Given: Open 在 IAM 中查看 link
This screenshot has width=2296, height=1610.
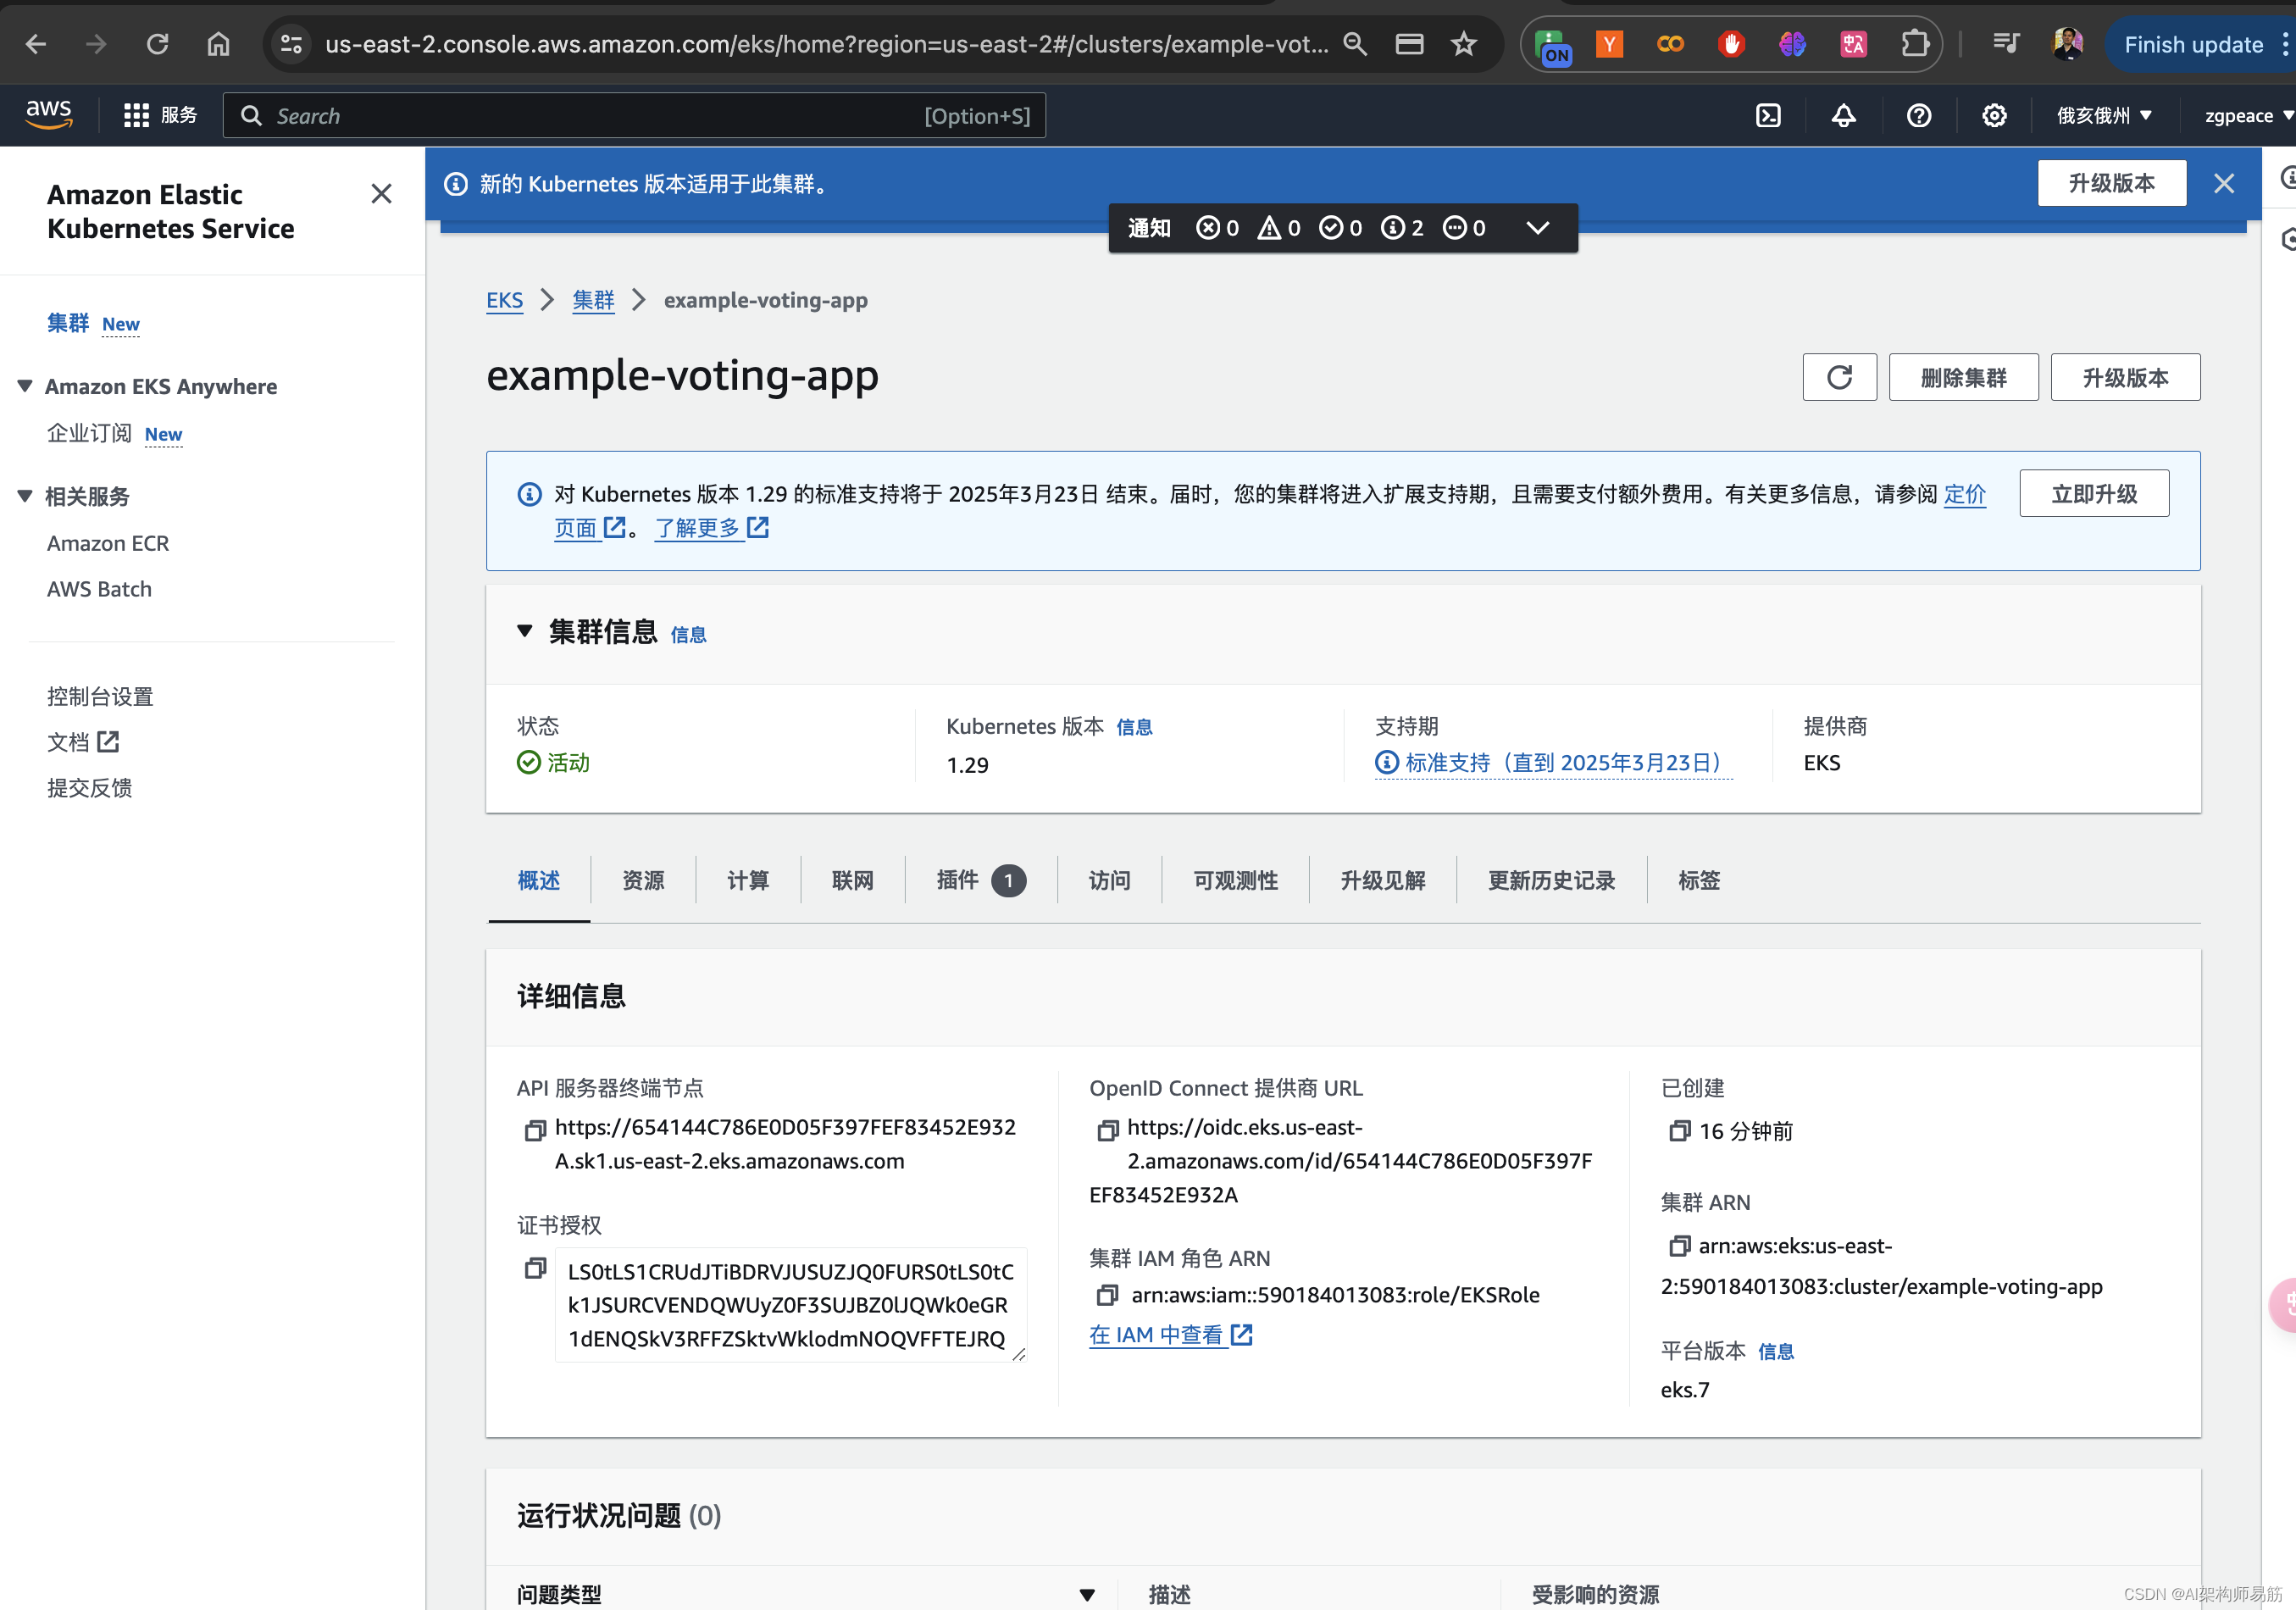Looking at the screenshot, I should click(1170, 1335).
